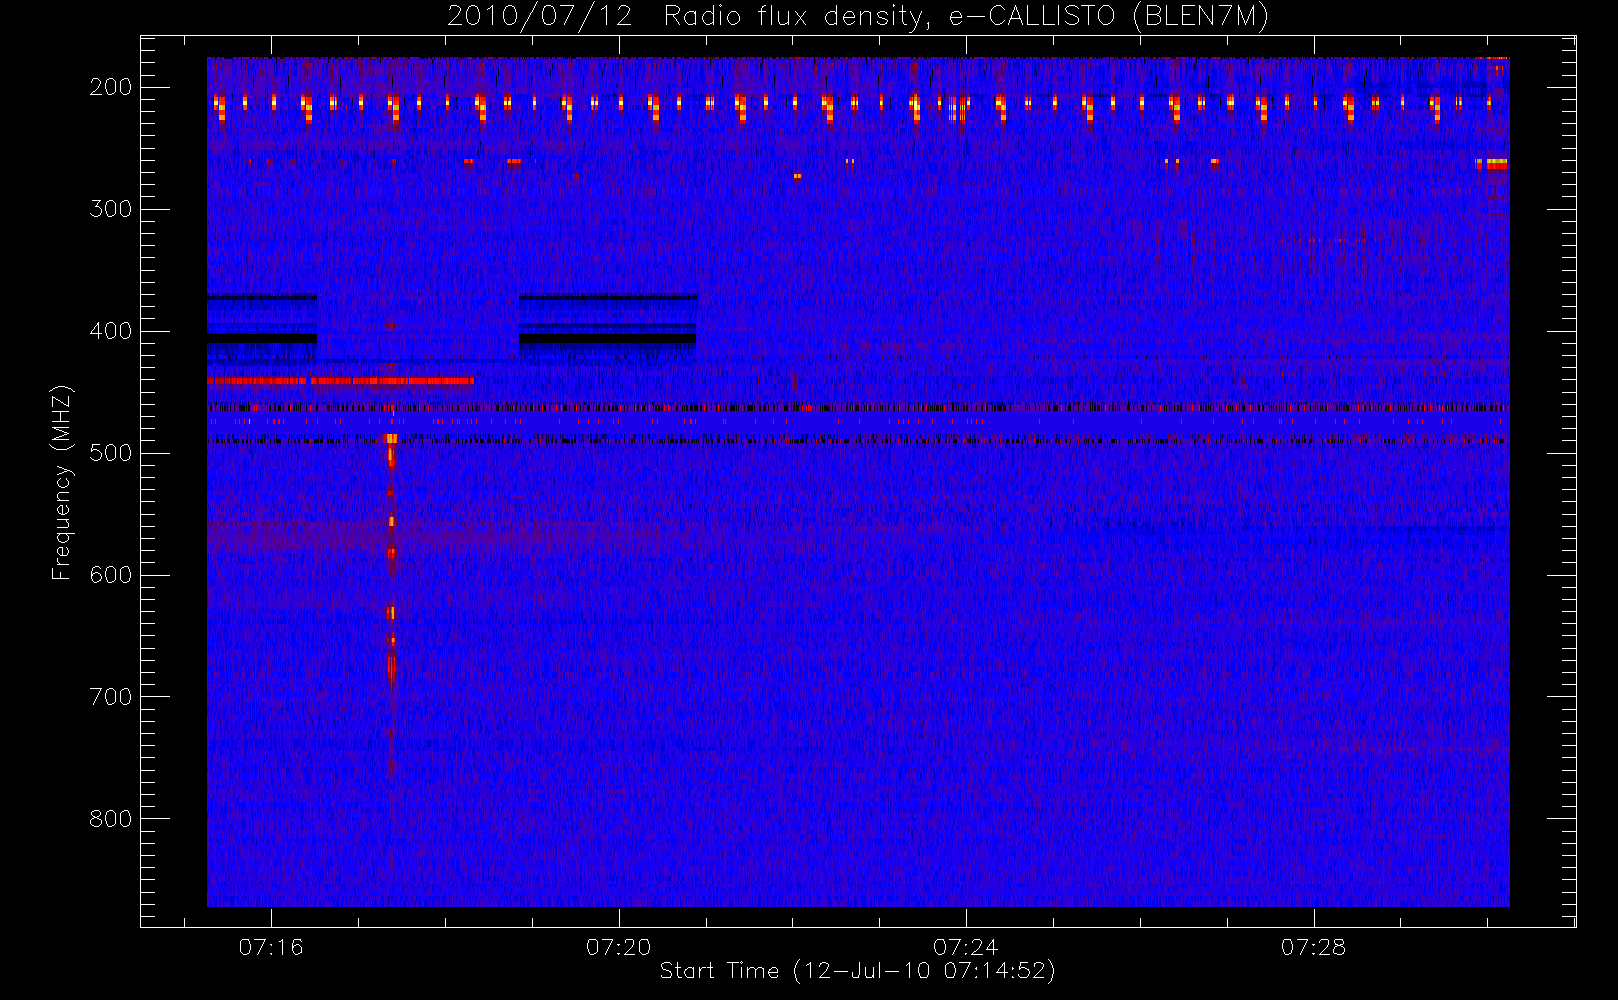
Task: Click the 400 MHz frequency tick label
Action: [111, 331]
